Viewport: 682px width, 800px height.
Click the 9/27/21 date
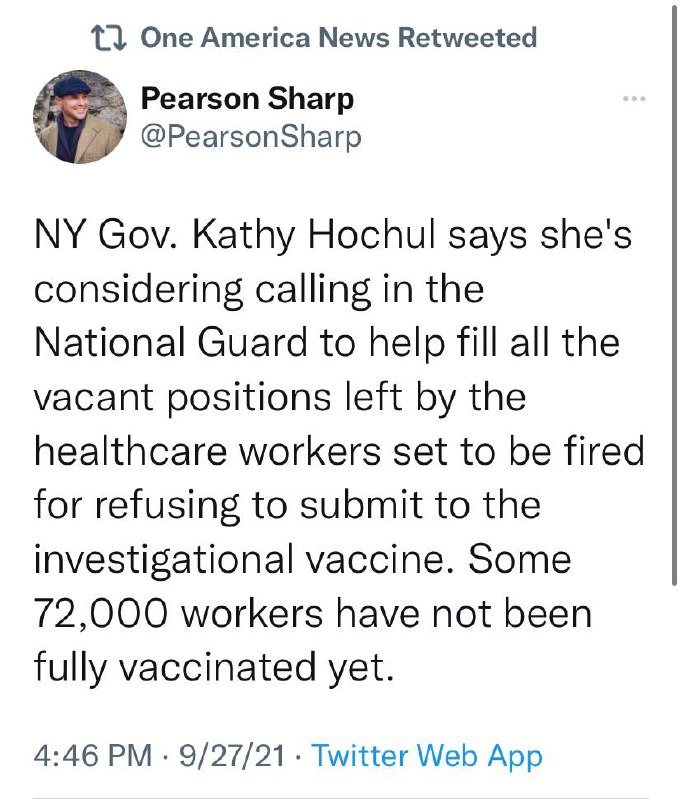tap(229, 756)
